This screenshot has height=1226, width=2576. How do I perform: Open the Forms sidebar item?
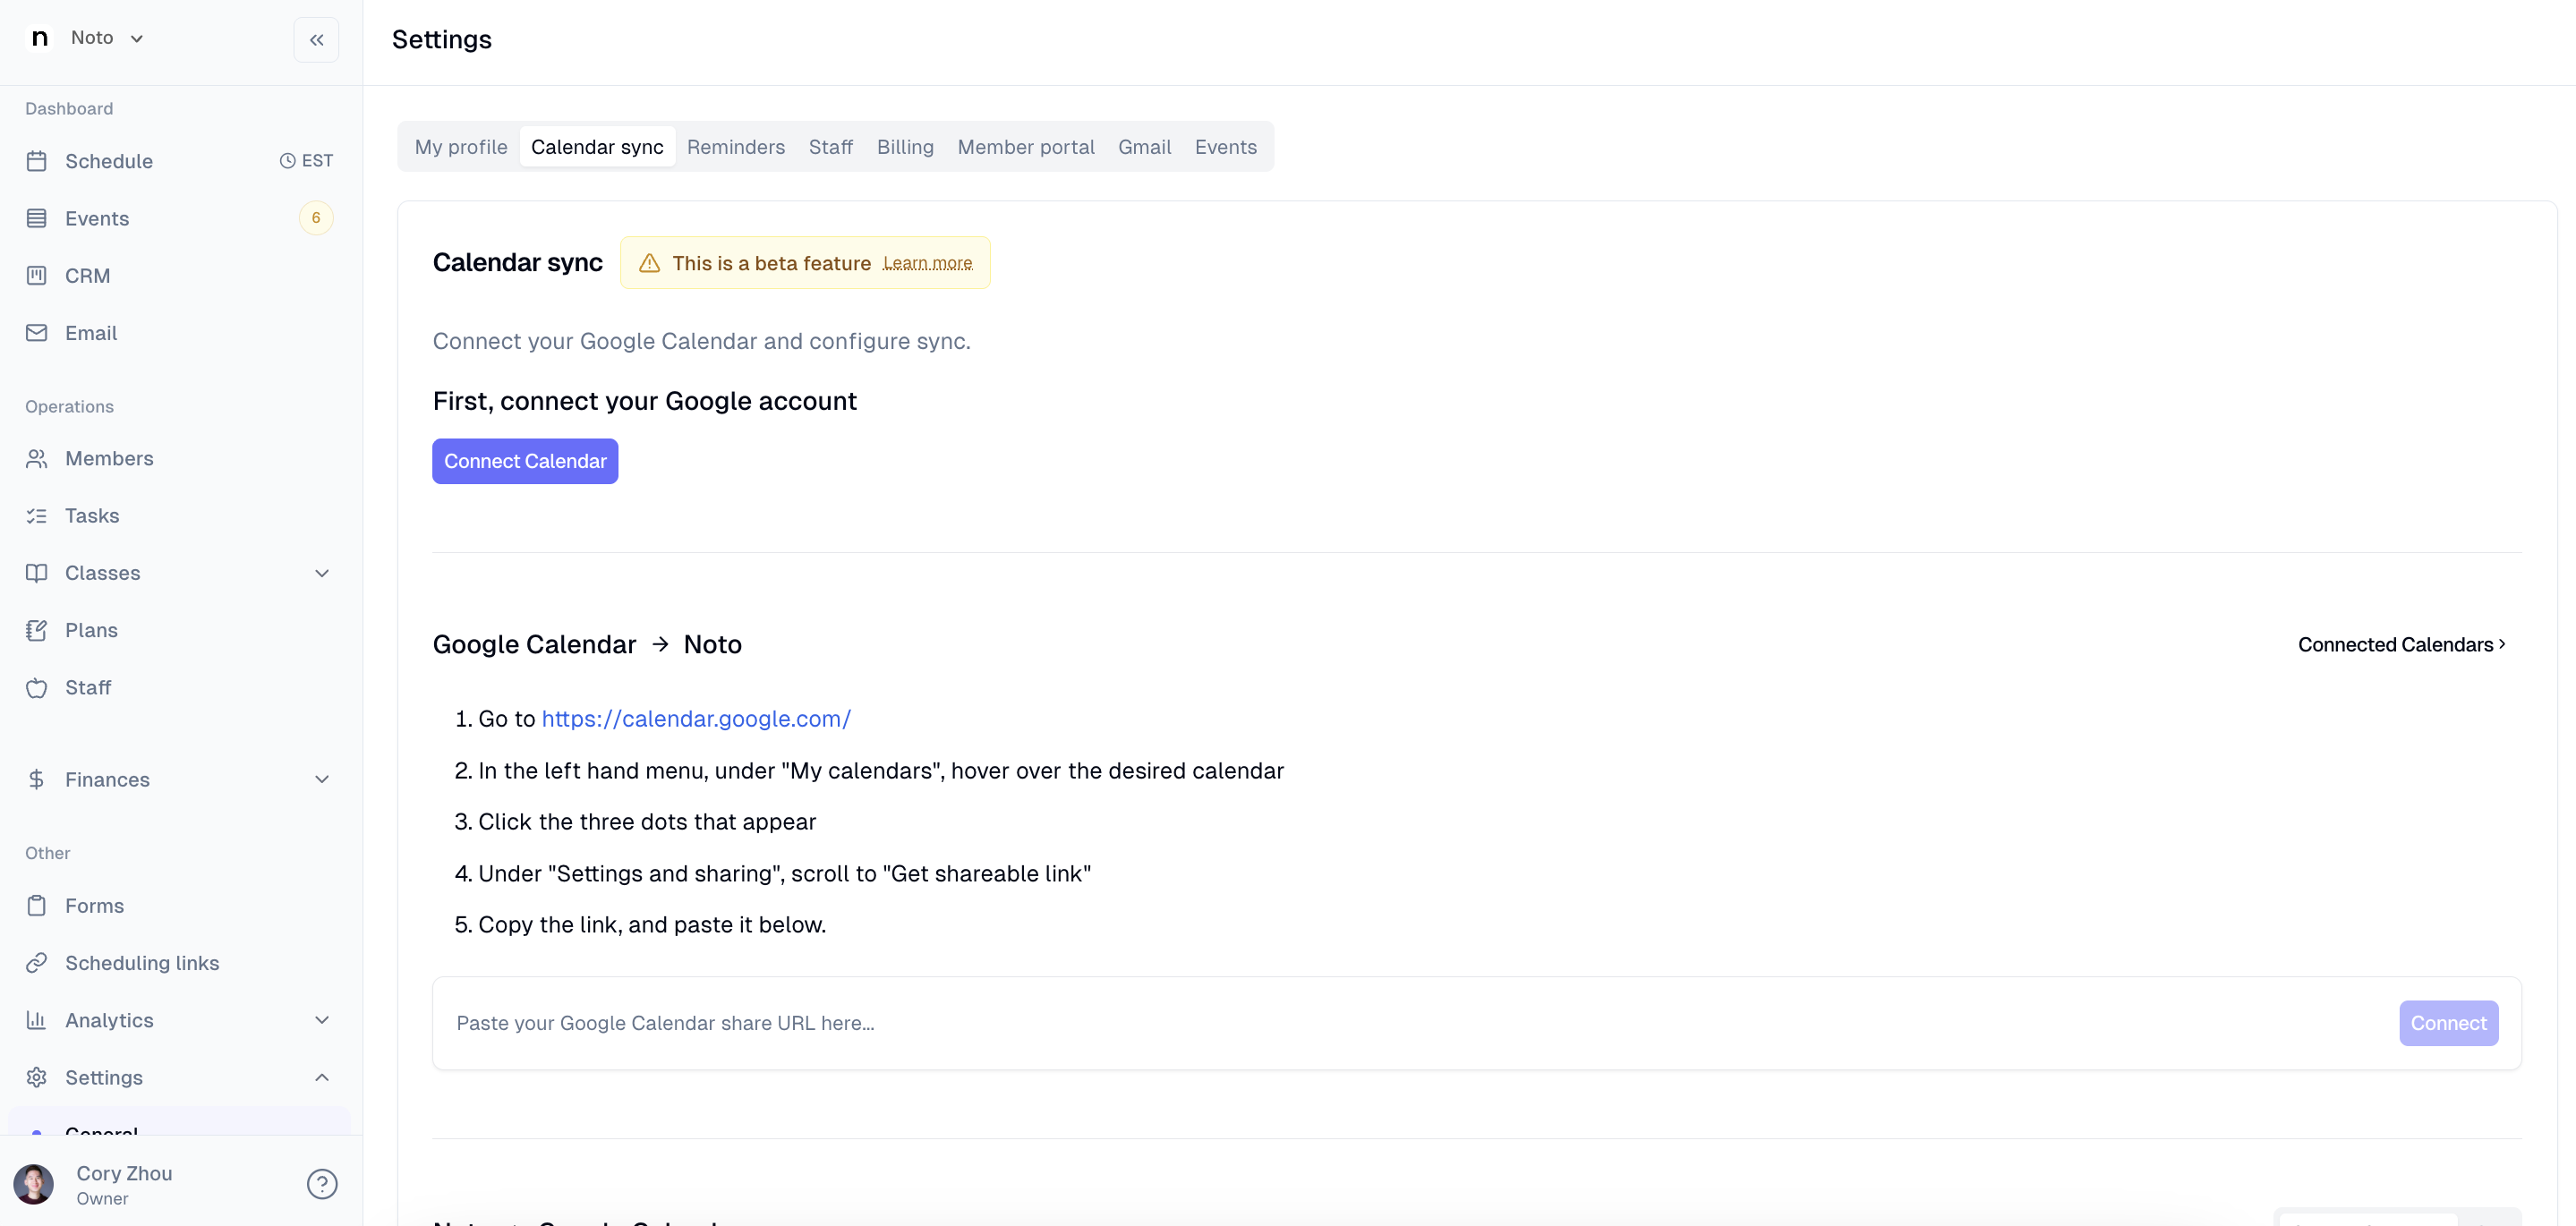click(x=94, y=906)
